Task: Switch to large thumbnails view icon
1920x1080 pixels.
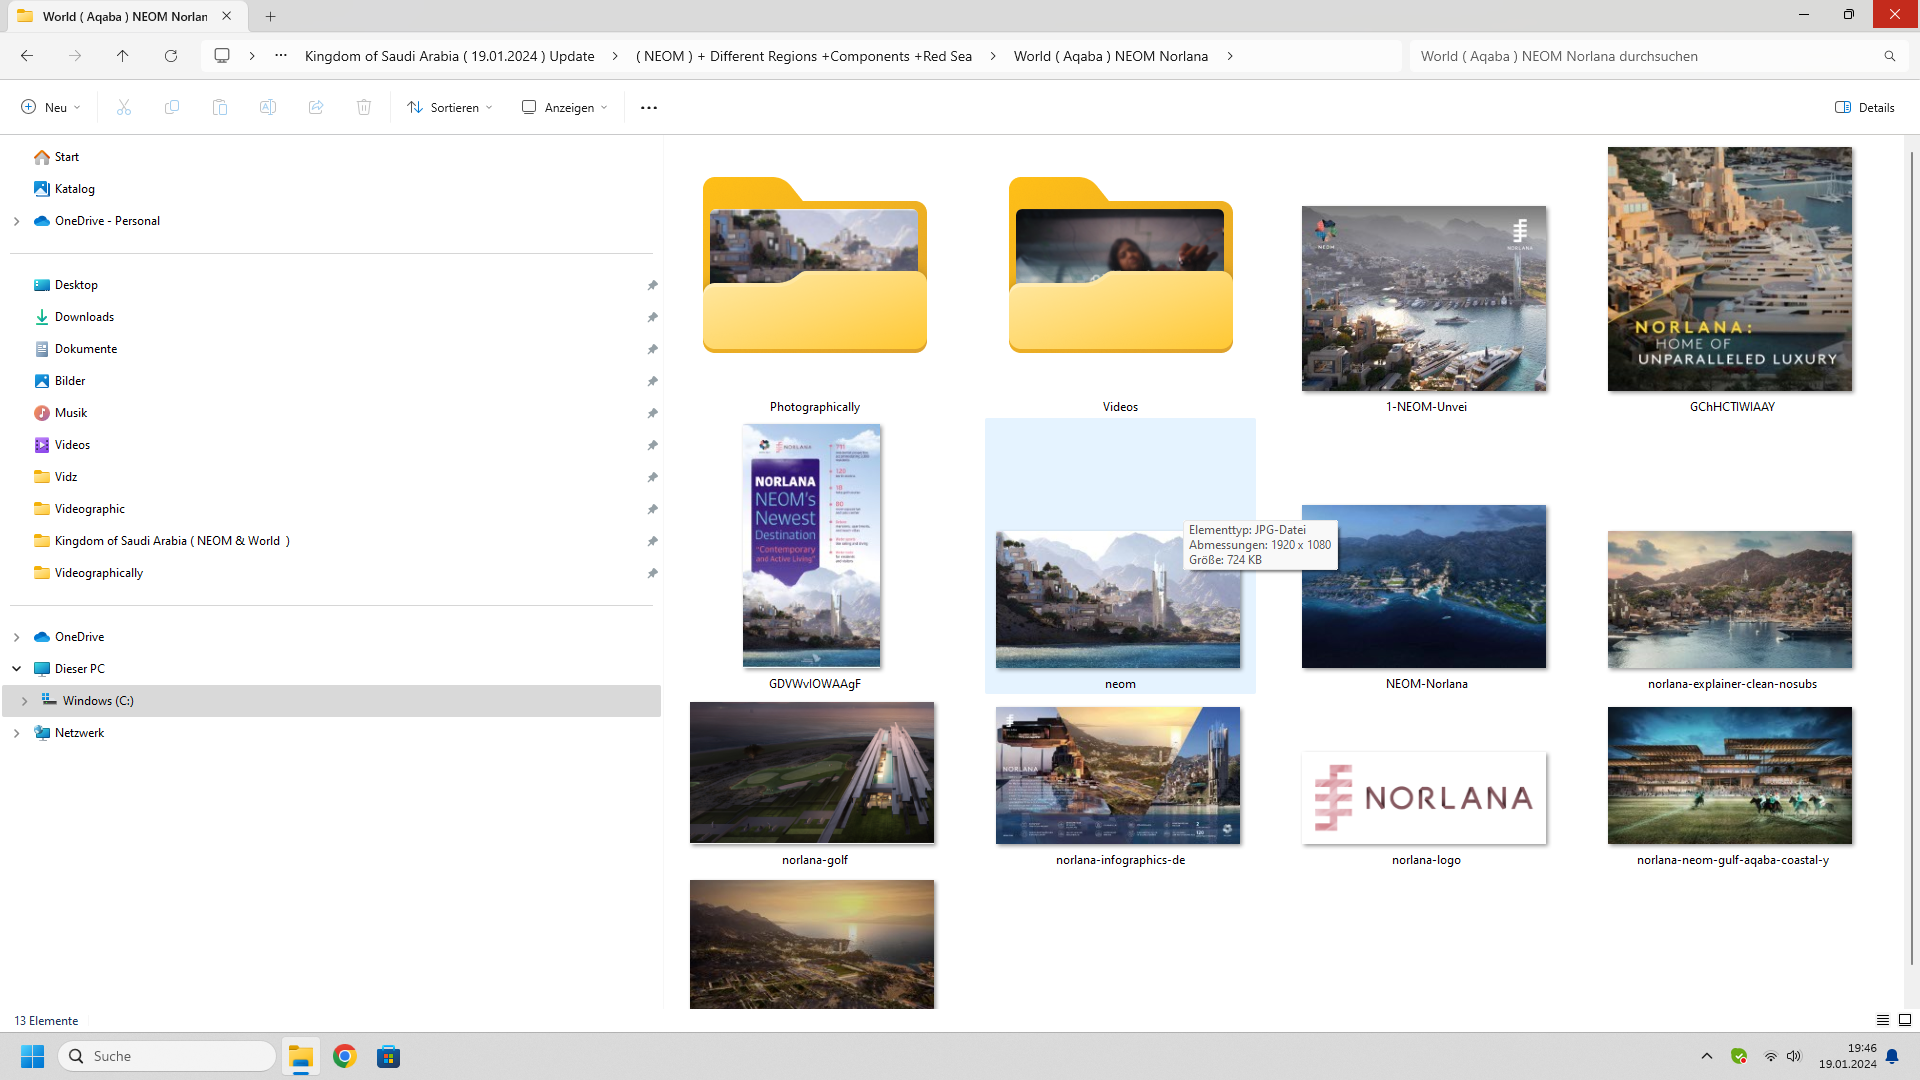Action: pos(1905,1020)
